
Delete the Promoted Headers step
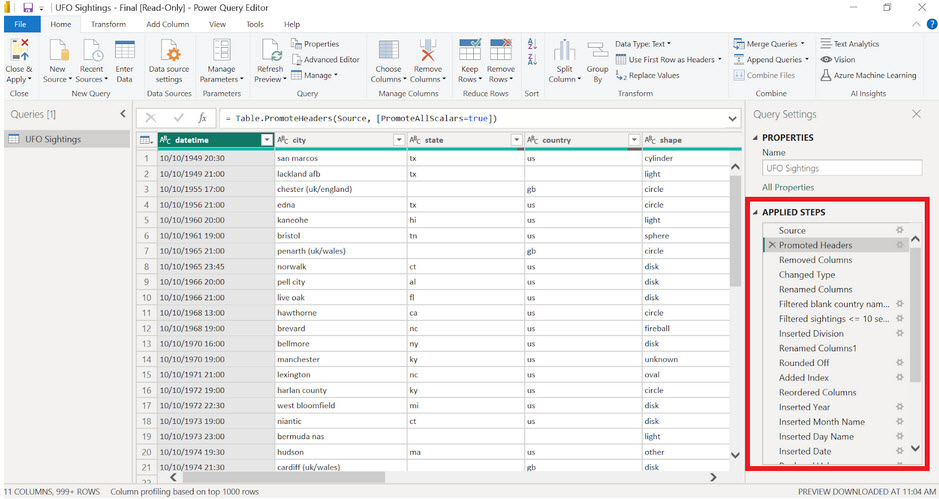tap(772, 245)
